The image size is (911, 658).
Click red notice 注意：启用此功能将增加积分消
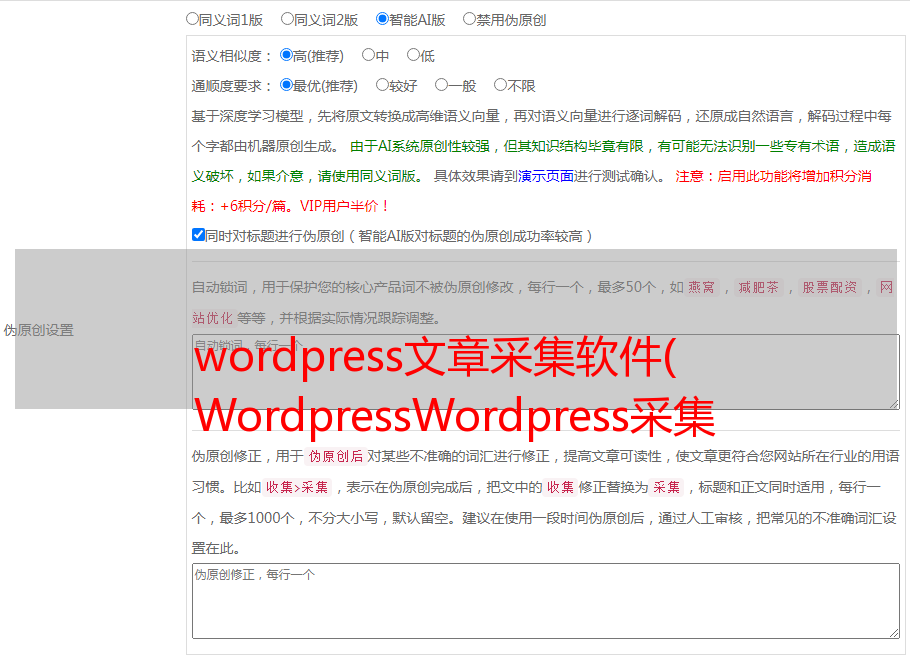tap(773, 176)
